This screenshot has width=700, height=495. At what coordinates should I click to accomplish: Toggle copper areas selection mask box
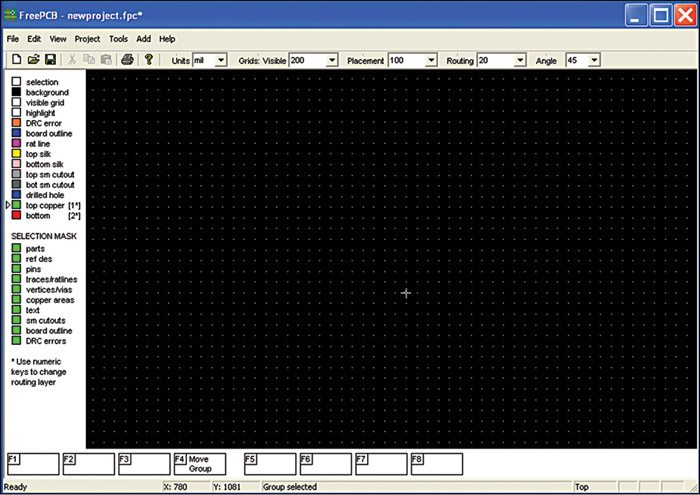(16, 300)
